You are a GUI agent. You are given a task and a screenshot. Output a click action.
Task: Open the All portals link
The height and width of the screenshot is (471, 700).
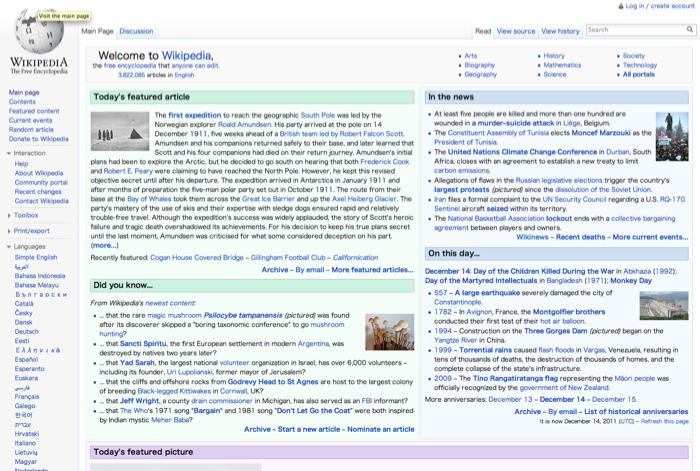(639, 75)
